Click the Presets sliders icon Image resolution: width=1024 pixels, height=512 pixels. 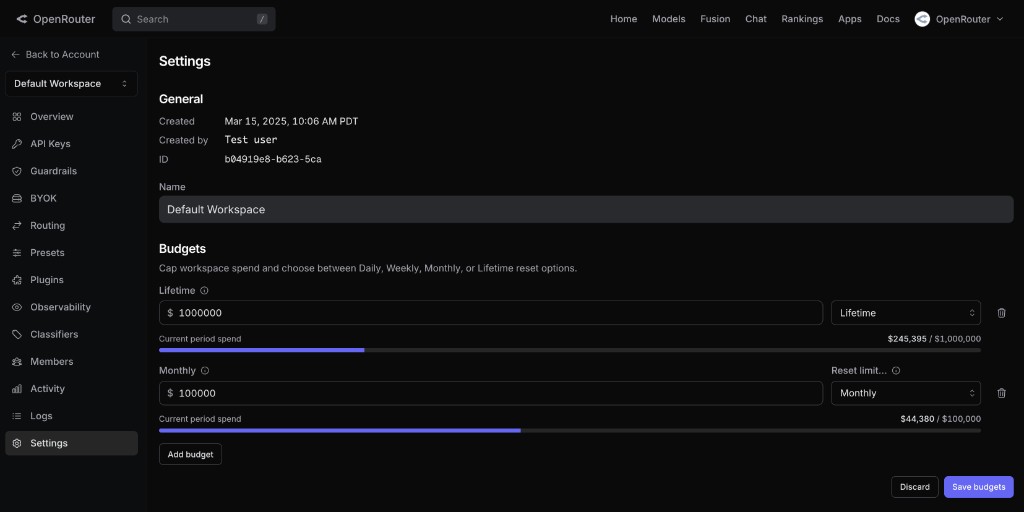pos(17,253)
